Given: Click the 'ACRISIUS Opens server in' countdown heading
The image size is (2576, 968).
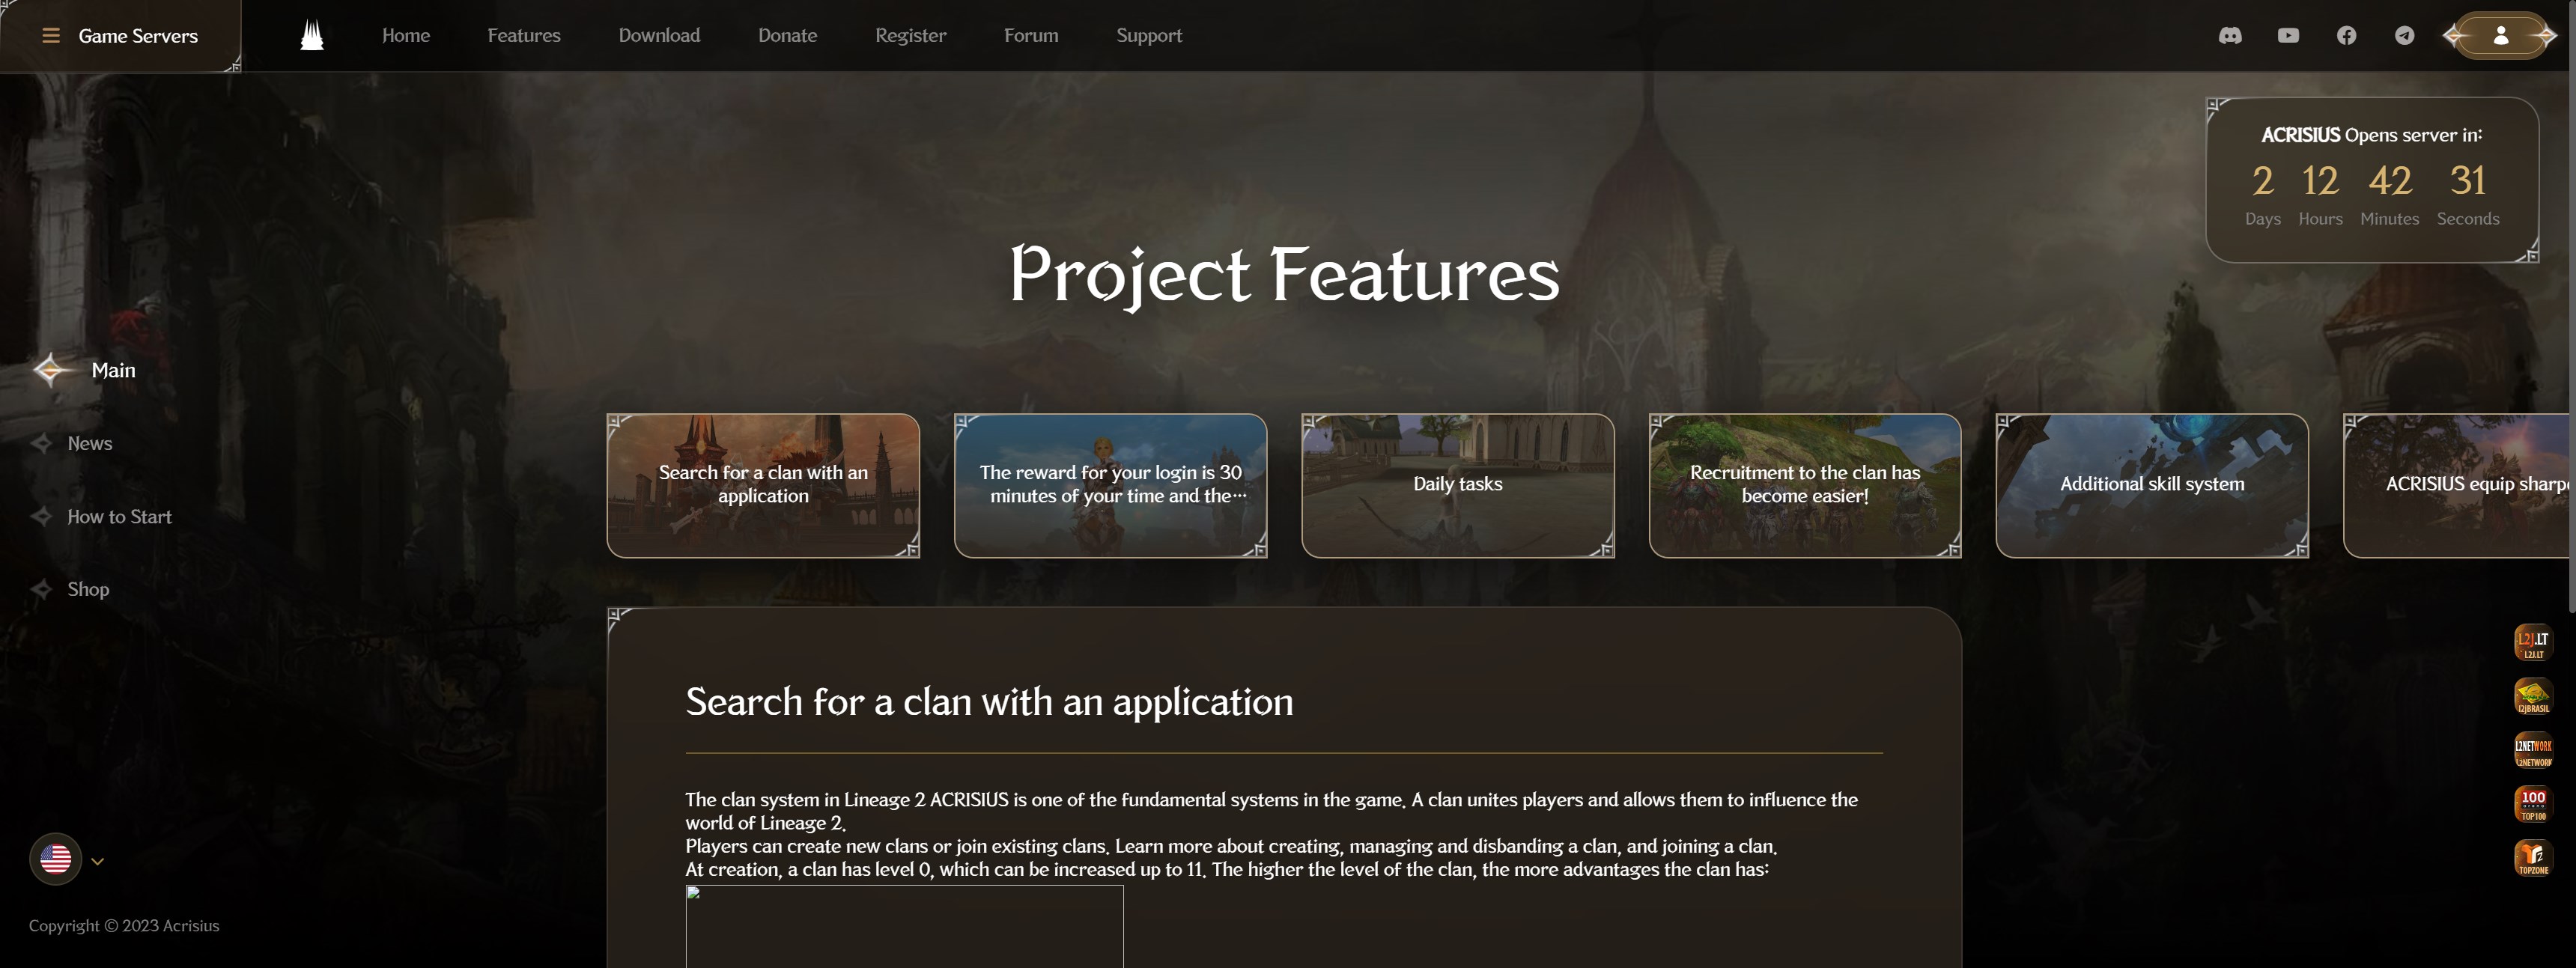Looking at the screenshot, I should [x=2371, y=135].
